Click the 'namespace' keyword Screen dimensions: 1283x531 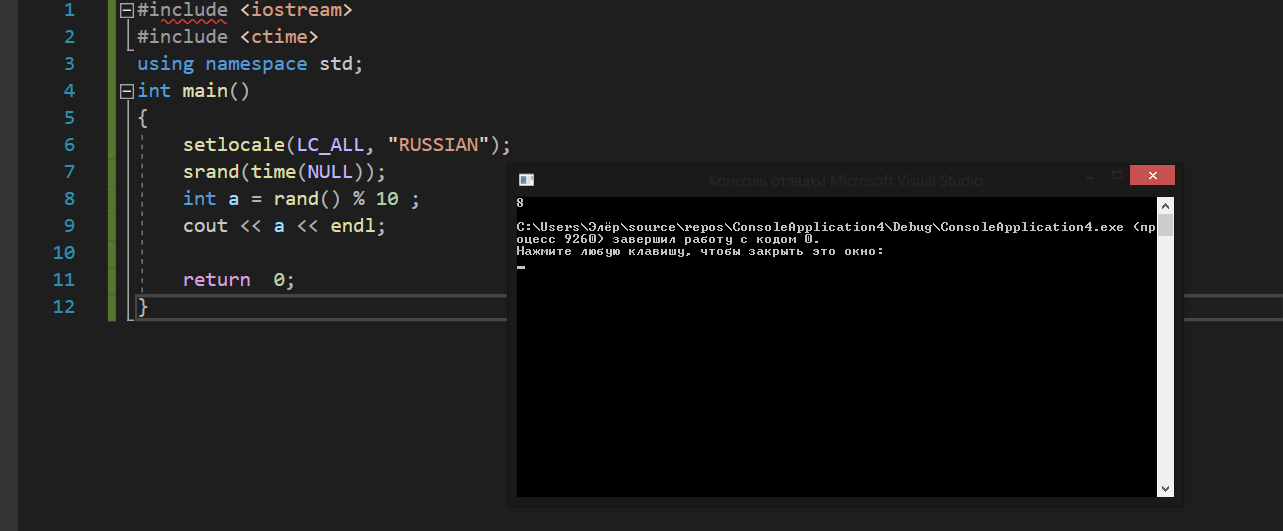(x=256, y=64)
